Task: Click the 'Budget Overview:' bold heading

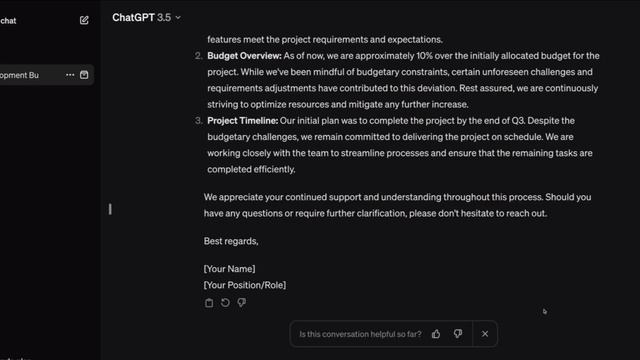Action: (x=244, y=56)
